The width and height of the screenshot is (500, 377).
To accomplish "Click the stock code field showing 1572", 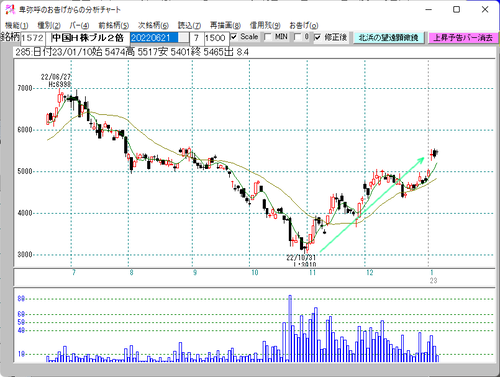I will pyautogui.click(x=32, y=38).
